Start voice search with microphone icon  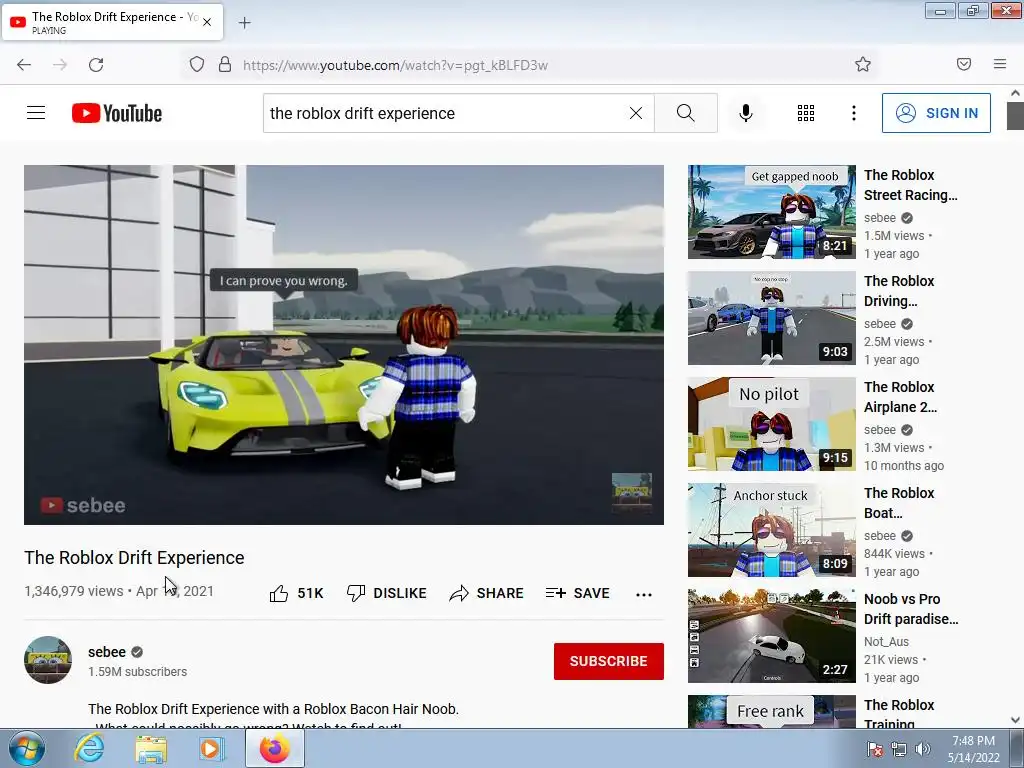click(x=745, y=113)
